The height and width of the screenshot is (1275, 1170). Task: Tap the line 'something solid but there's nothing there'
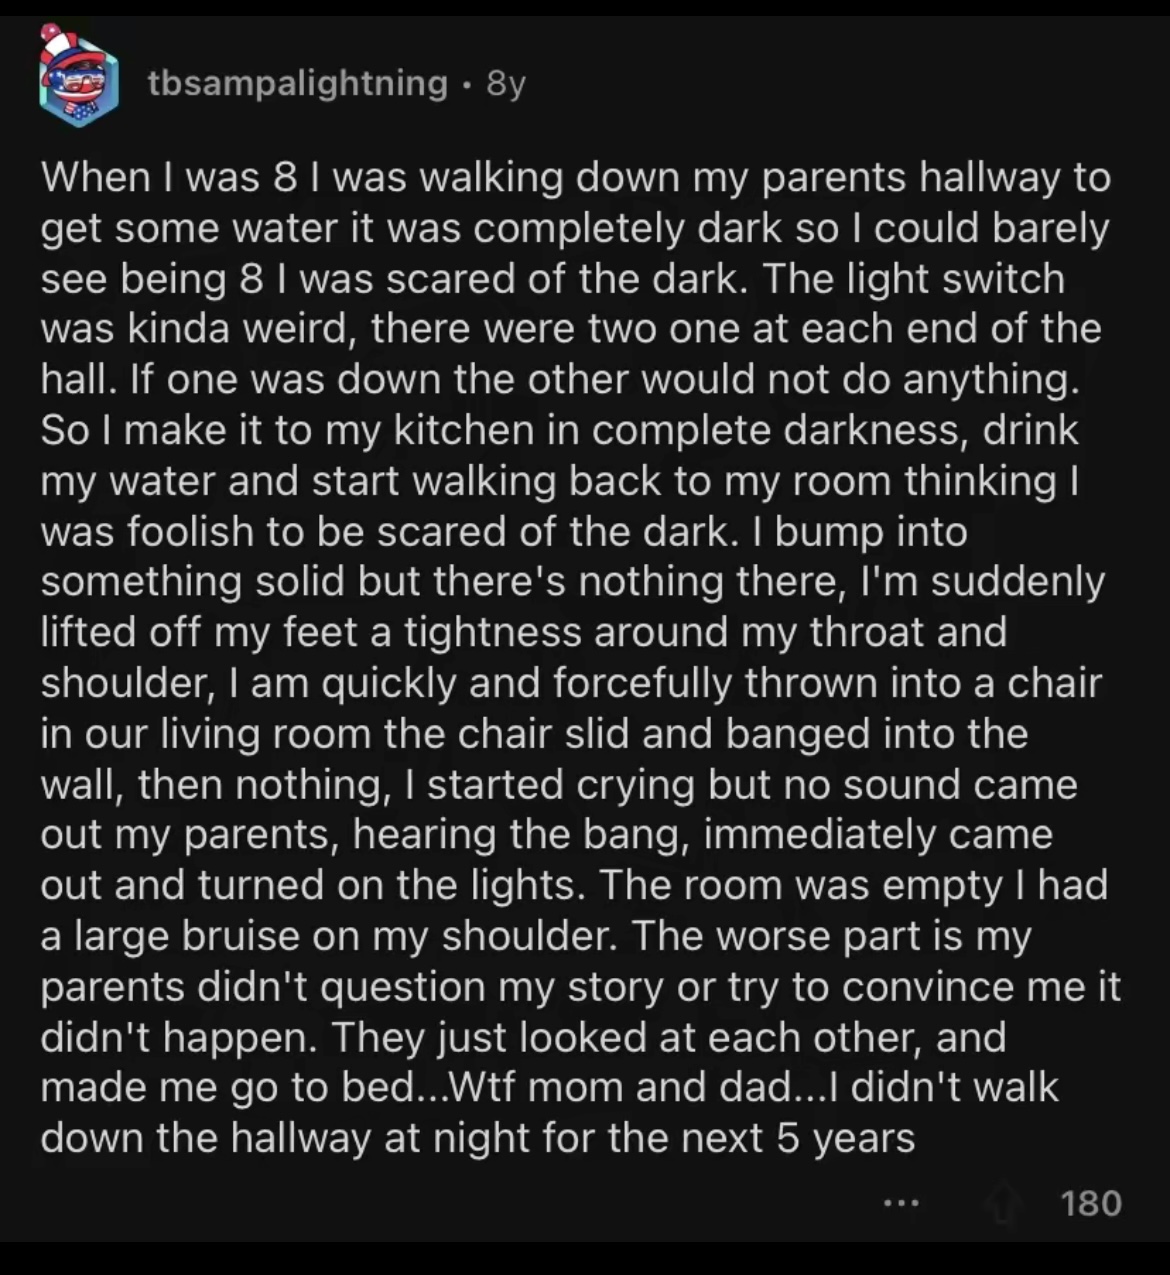573,581
